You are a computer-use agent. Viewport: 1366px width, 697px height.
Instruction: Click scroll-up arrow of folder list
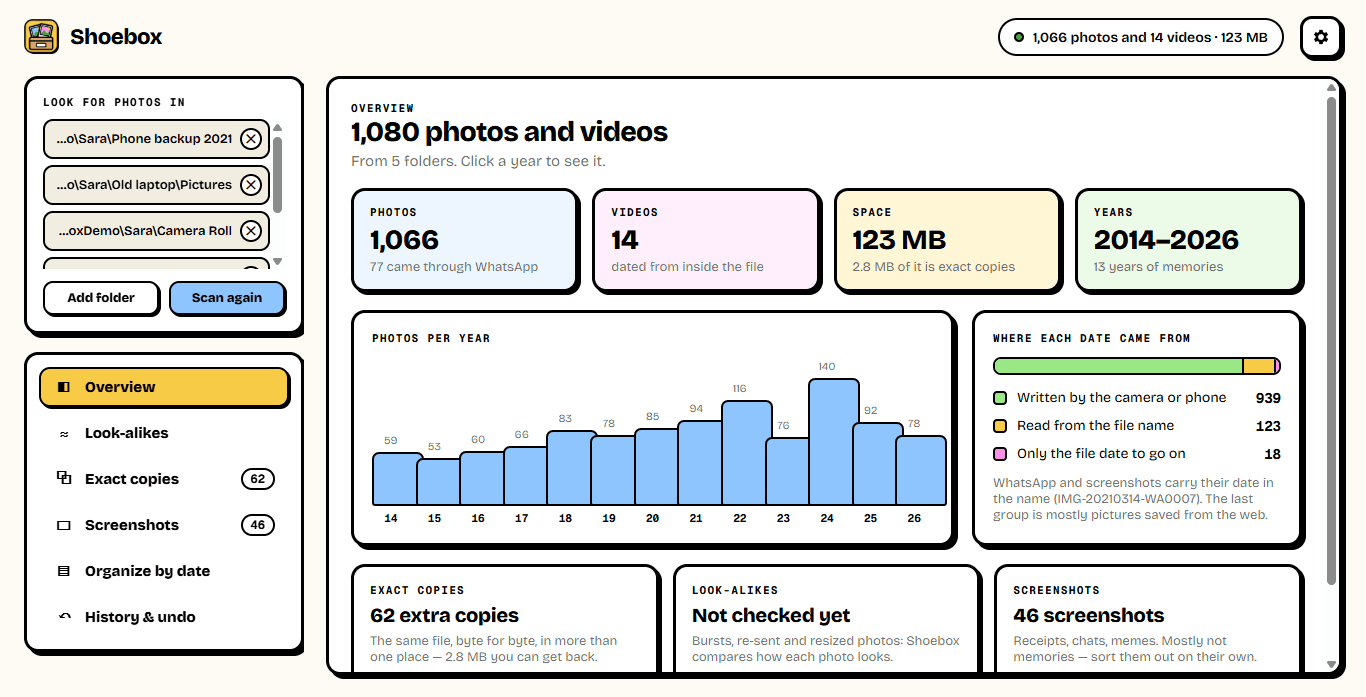tap(277, 127)
